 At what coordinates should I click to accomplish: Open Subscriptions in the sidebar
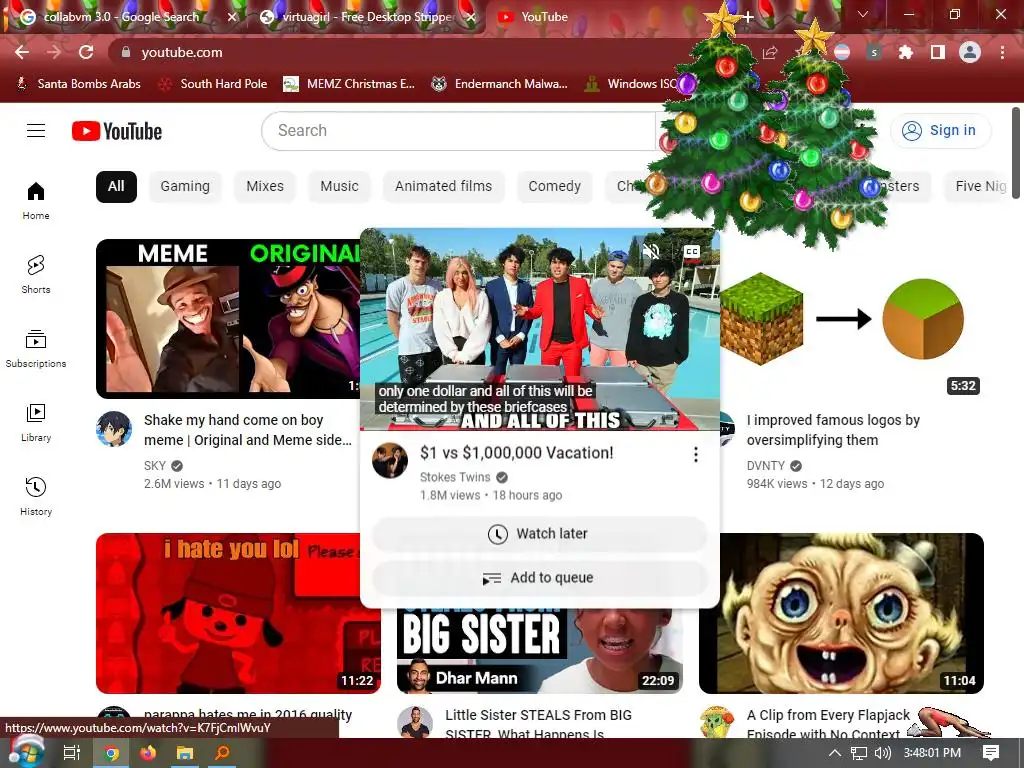click(x=36, y=349)
